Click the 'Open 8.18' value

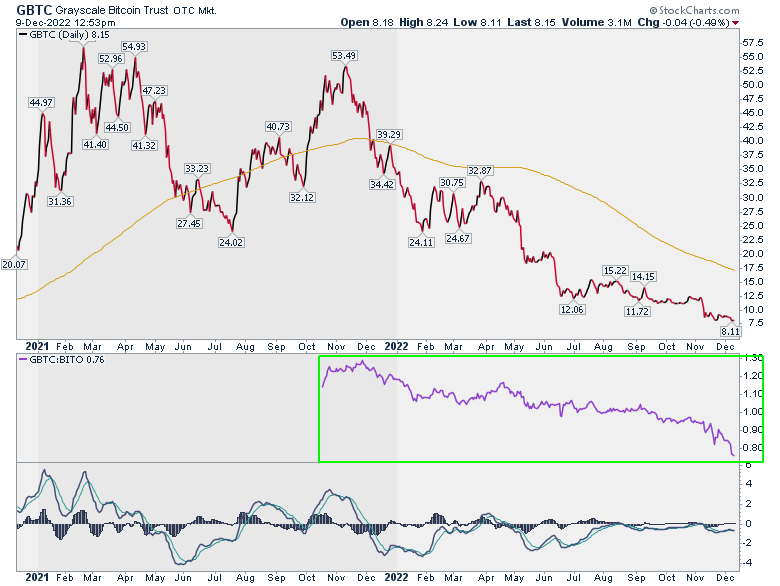(x=367, y=22)
